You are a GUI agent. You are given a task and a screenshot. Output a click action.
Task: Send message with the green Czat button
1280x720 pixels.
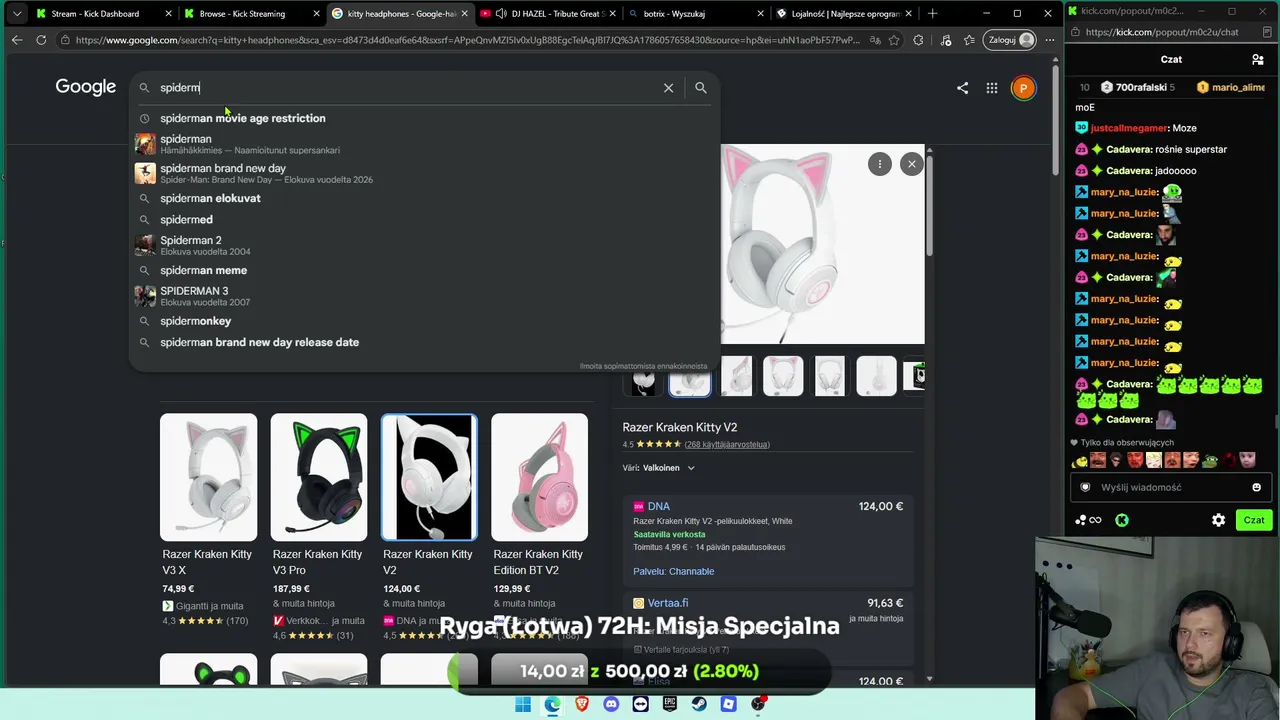click(x=1254, y=520)
